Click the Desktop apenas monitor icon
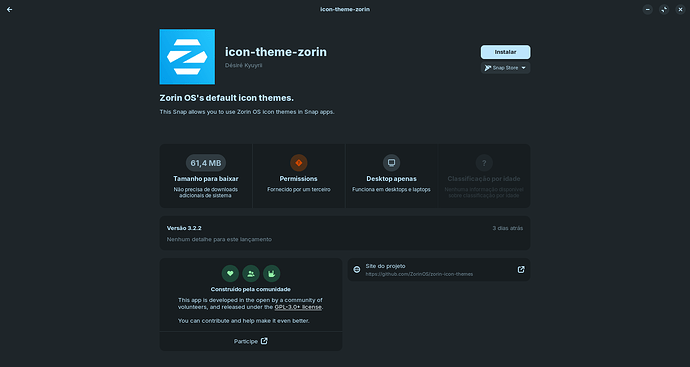 (x=391, y=163)
